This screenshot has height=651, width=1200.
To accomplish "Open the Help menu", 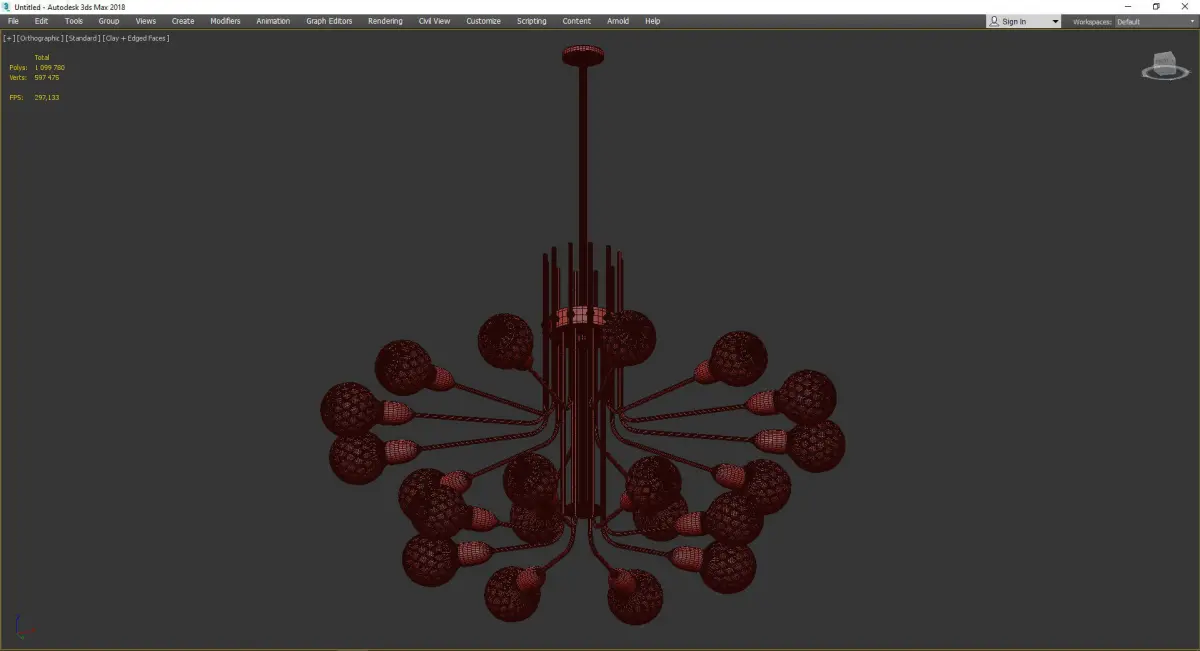I will (x=652, y=21).
